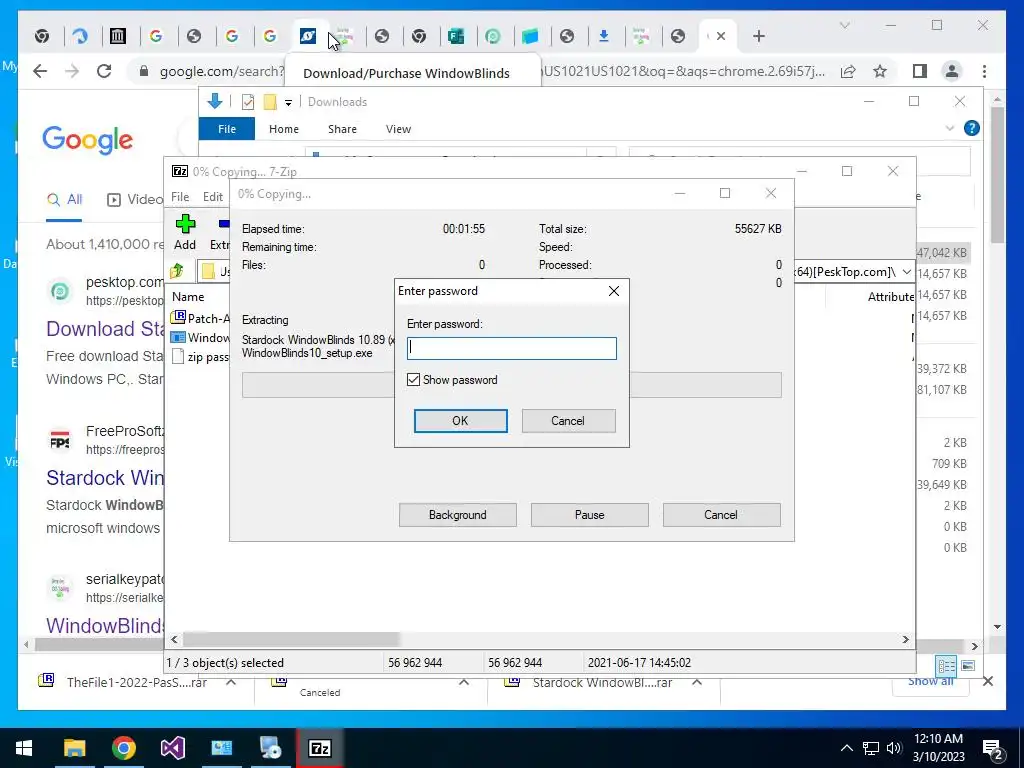
Task: Cancel the copying operation
Action: pyautogui.click(x=721, y=515)
